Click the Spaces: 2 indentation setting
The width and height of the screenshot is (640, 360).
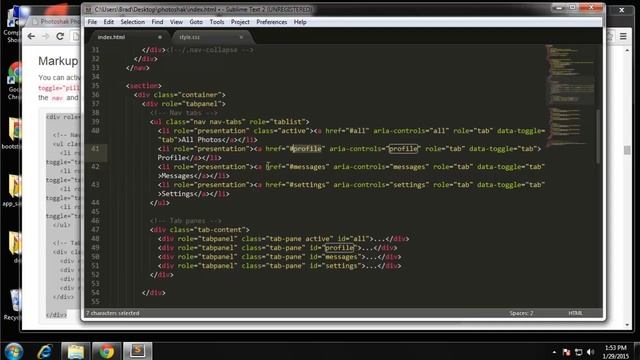click(521, 313)
